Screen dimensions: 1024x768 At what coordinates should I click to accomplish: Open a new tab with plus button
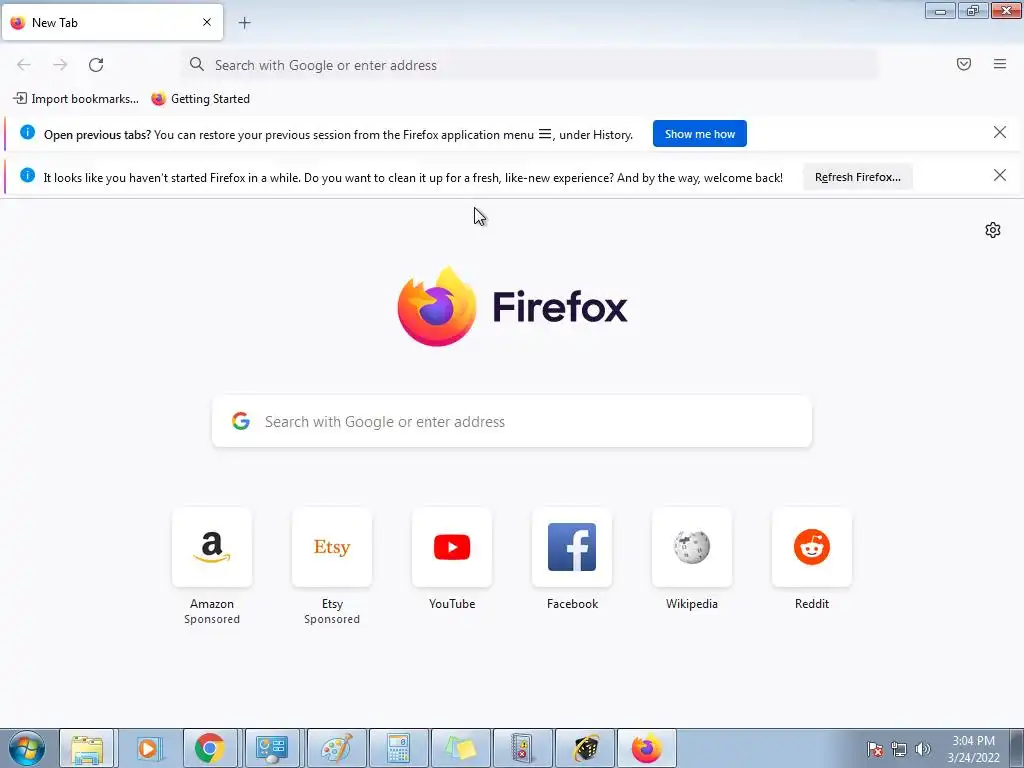244,23
